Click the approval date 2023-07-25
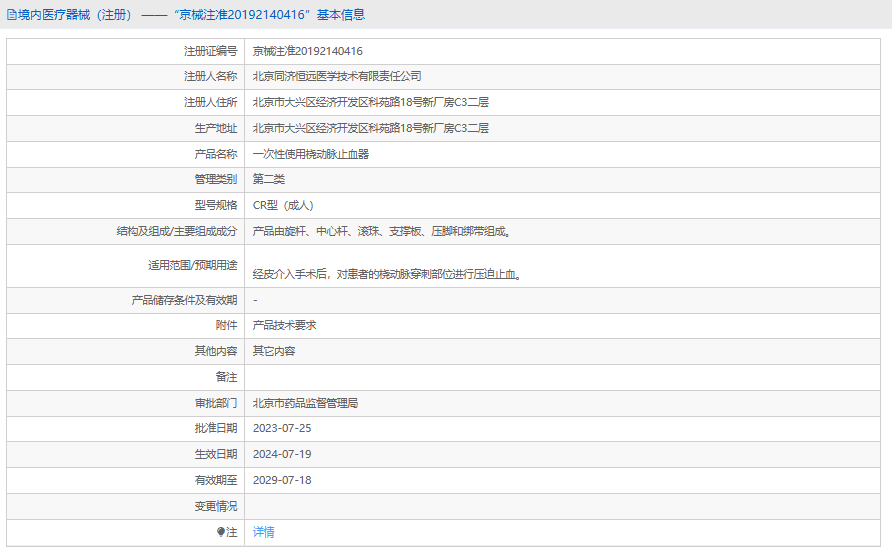The height and width of the screenshot is (552, 892). point(282,429)
